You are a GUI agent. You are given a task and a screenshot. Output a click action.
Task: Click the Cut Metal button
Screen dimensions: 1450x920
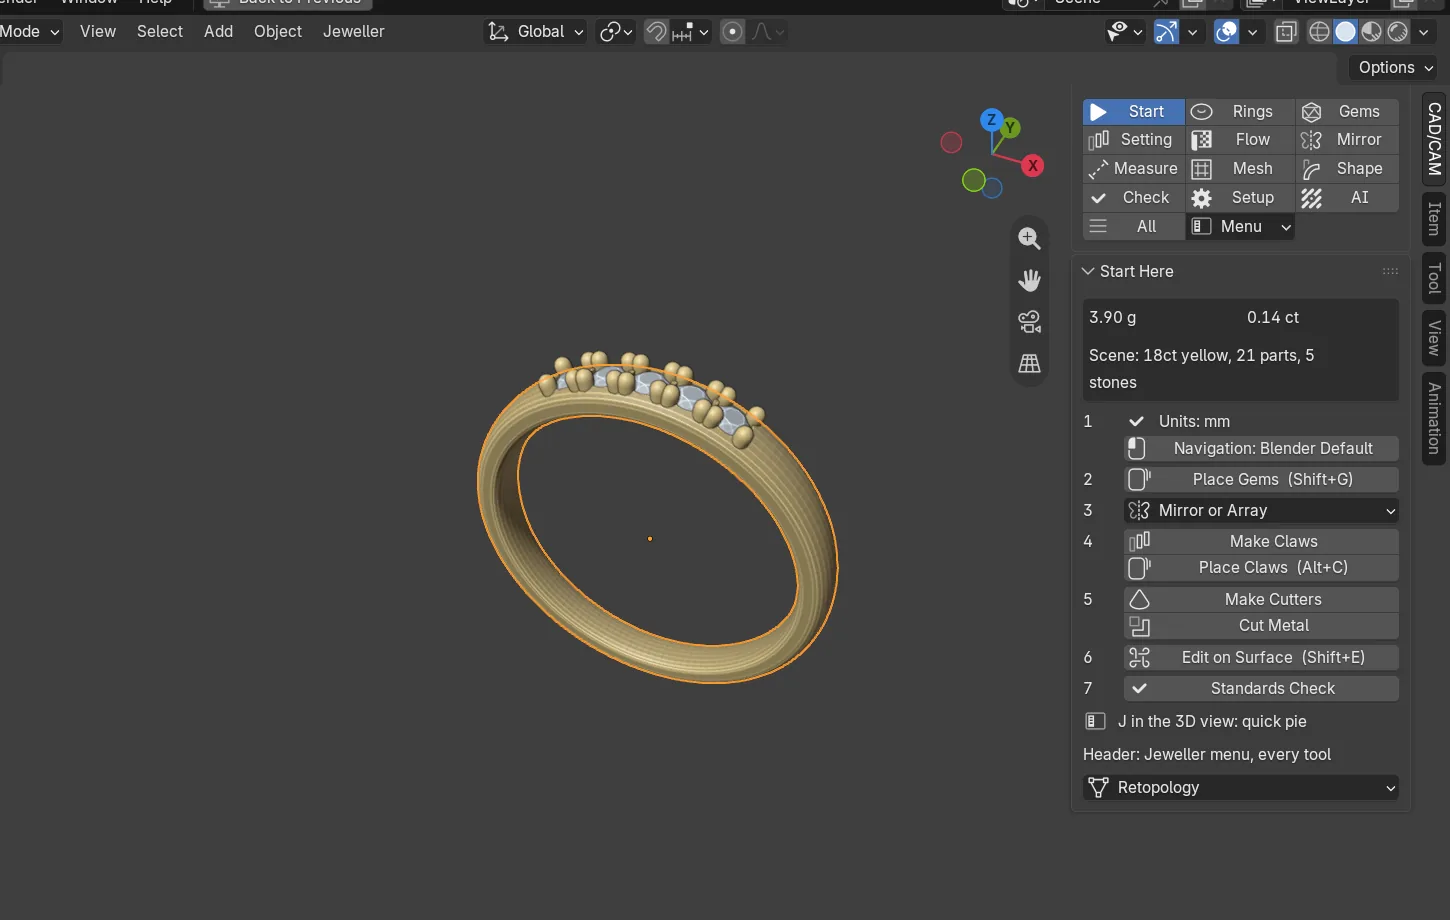1261,625
